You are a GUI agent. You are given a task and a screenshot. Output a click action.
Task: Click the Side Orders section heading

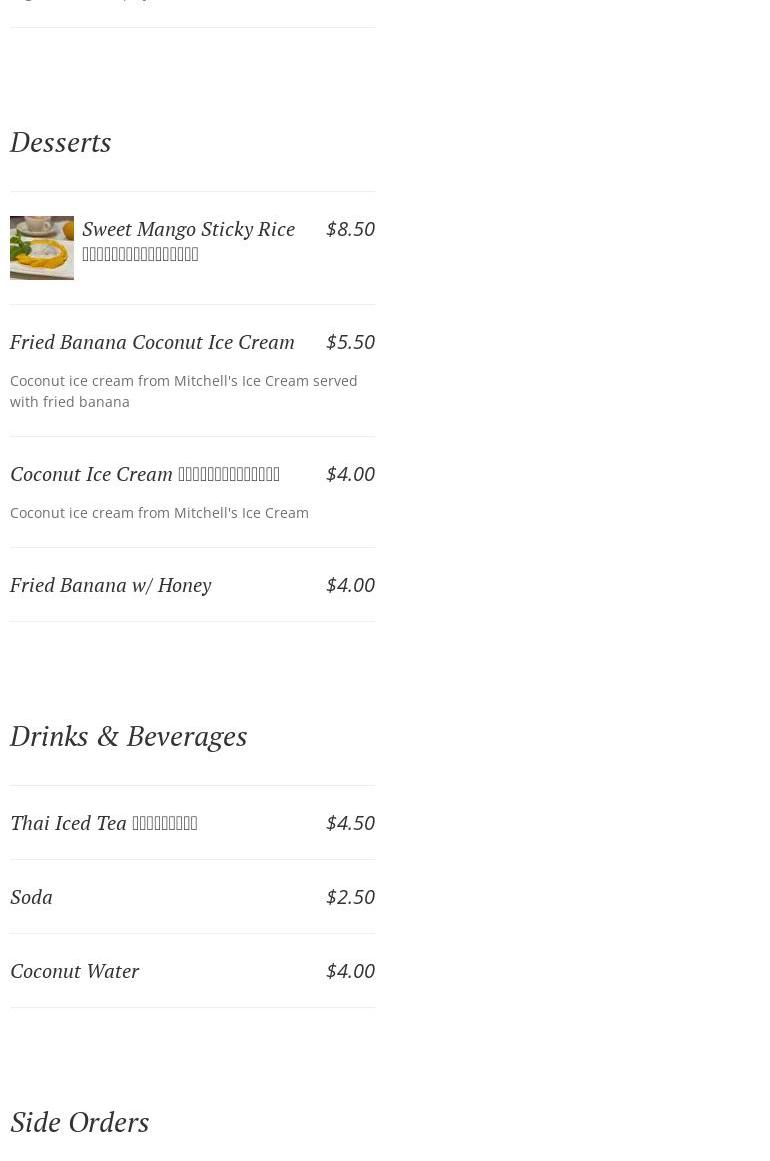point(80,1122)
